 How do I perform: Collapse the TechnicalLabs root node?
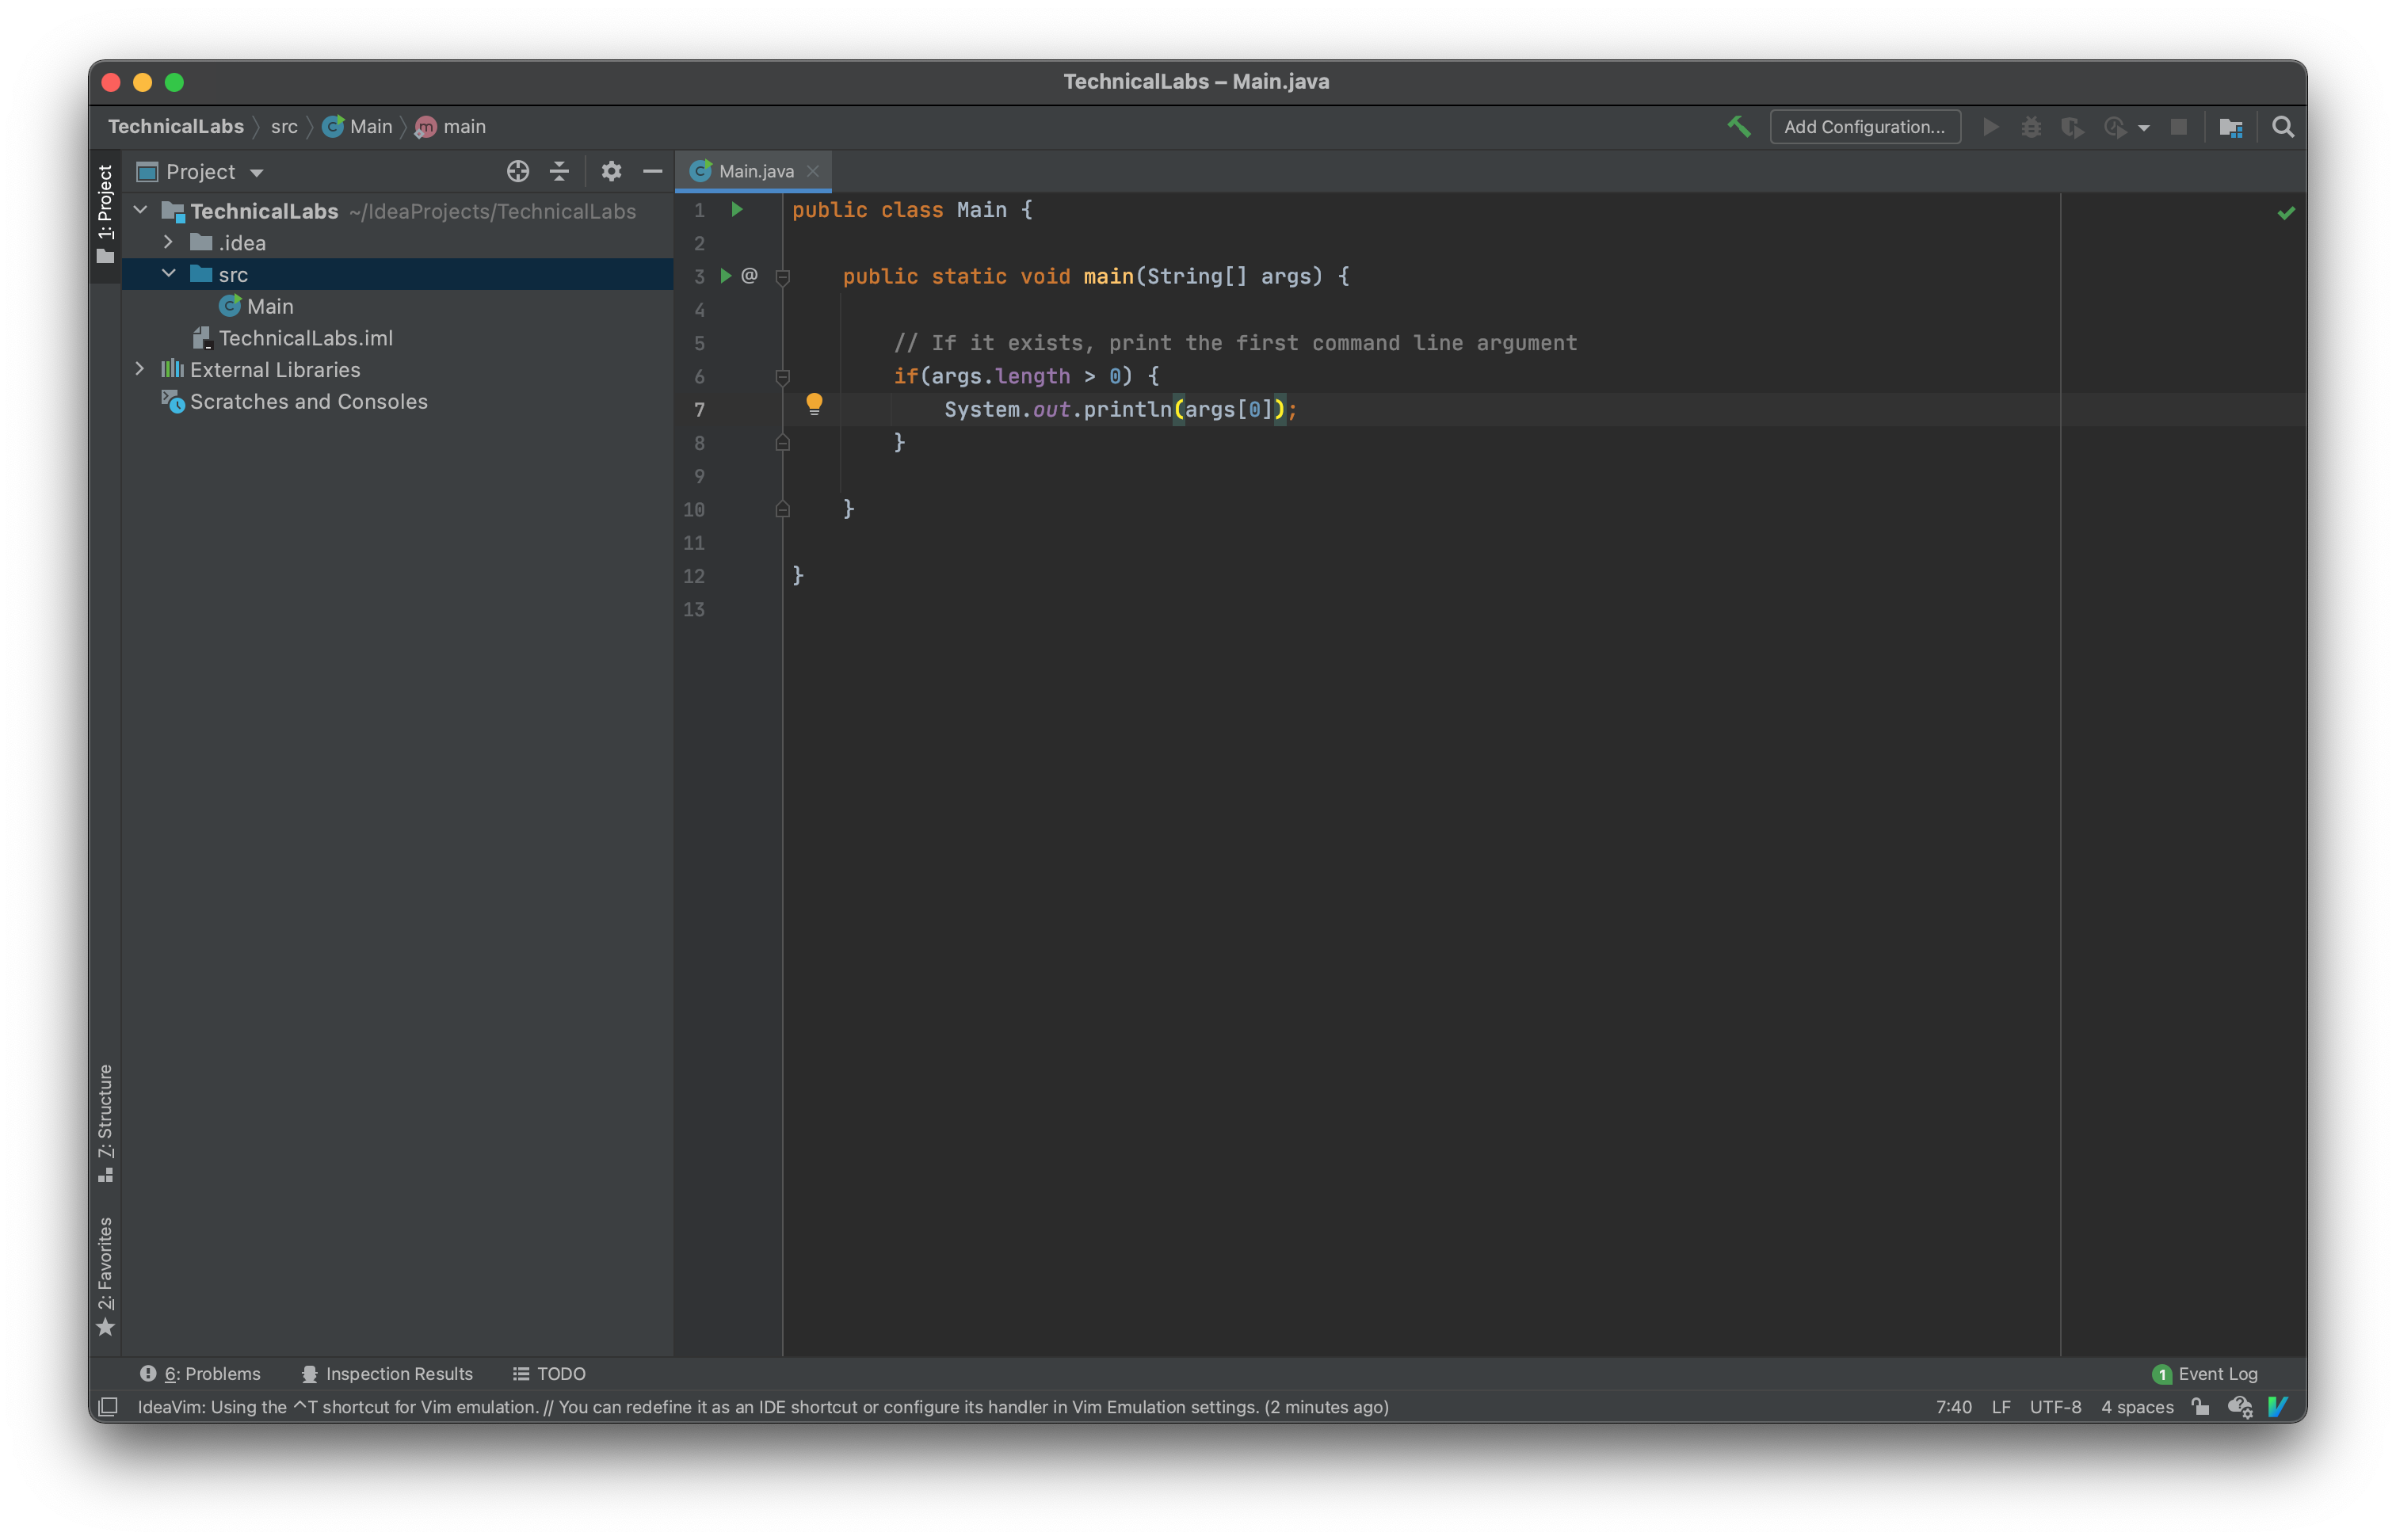coord(141,210)
